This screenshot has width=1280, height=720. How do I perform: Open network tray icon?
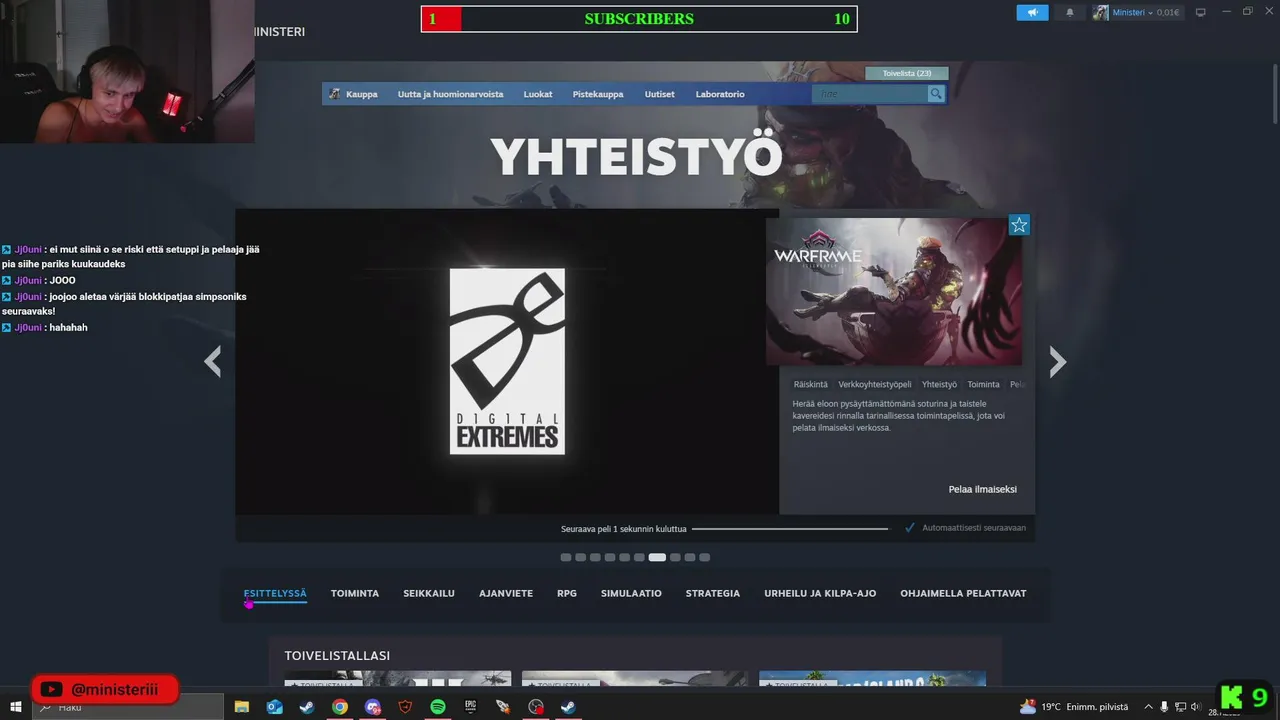(1180, 707)
